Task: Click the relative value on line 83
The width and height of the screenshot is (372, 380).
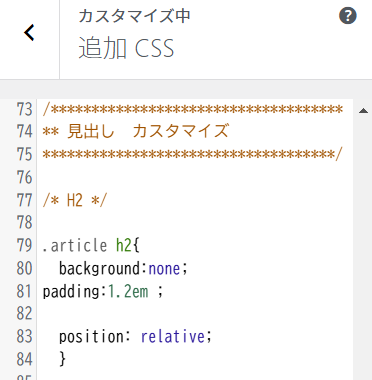Action: tap(173, 336)
